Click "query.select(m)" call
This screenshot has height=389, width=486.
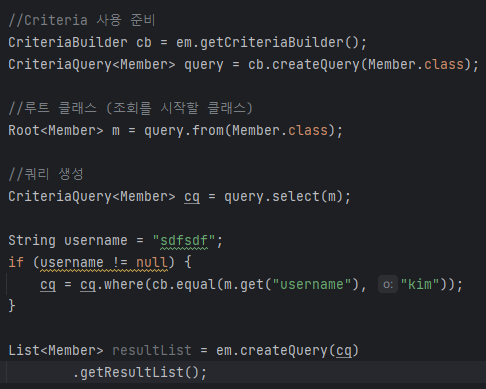(283, 197)
